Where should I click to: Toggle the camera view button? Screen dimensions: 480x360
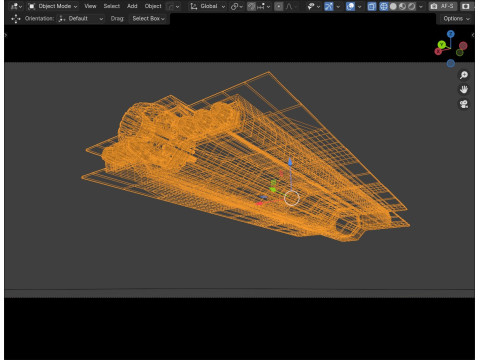coord(464,104)
